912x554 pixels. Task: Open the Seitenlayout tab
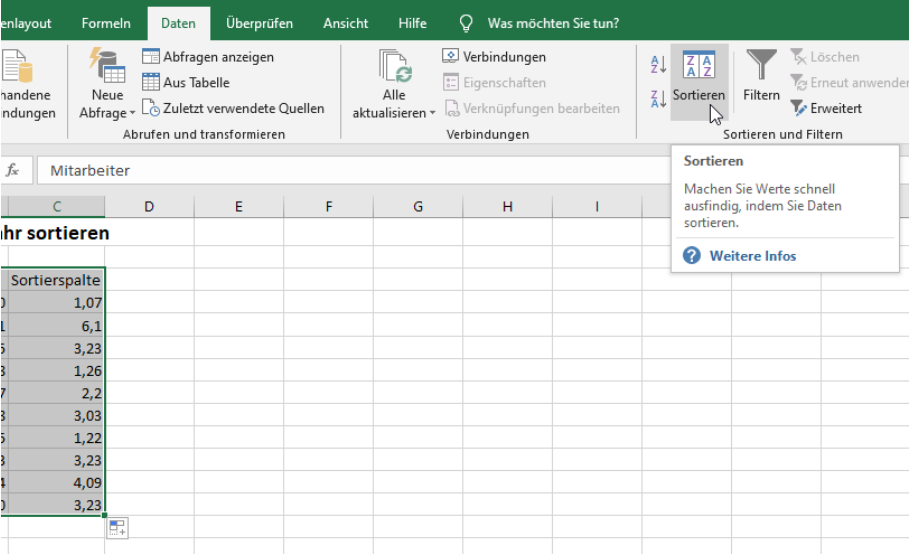point(26,23)
